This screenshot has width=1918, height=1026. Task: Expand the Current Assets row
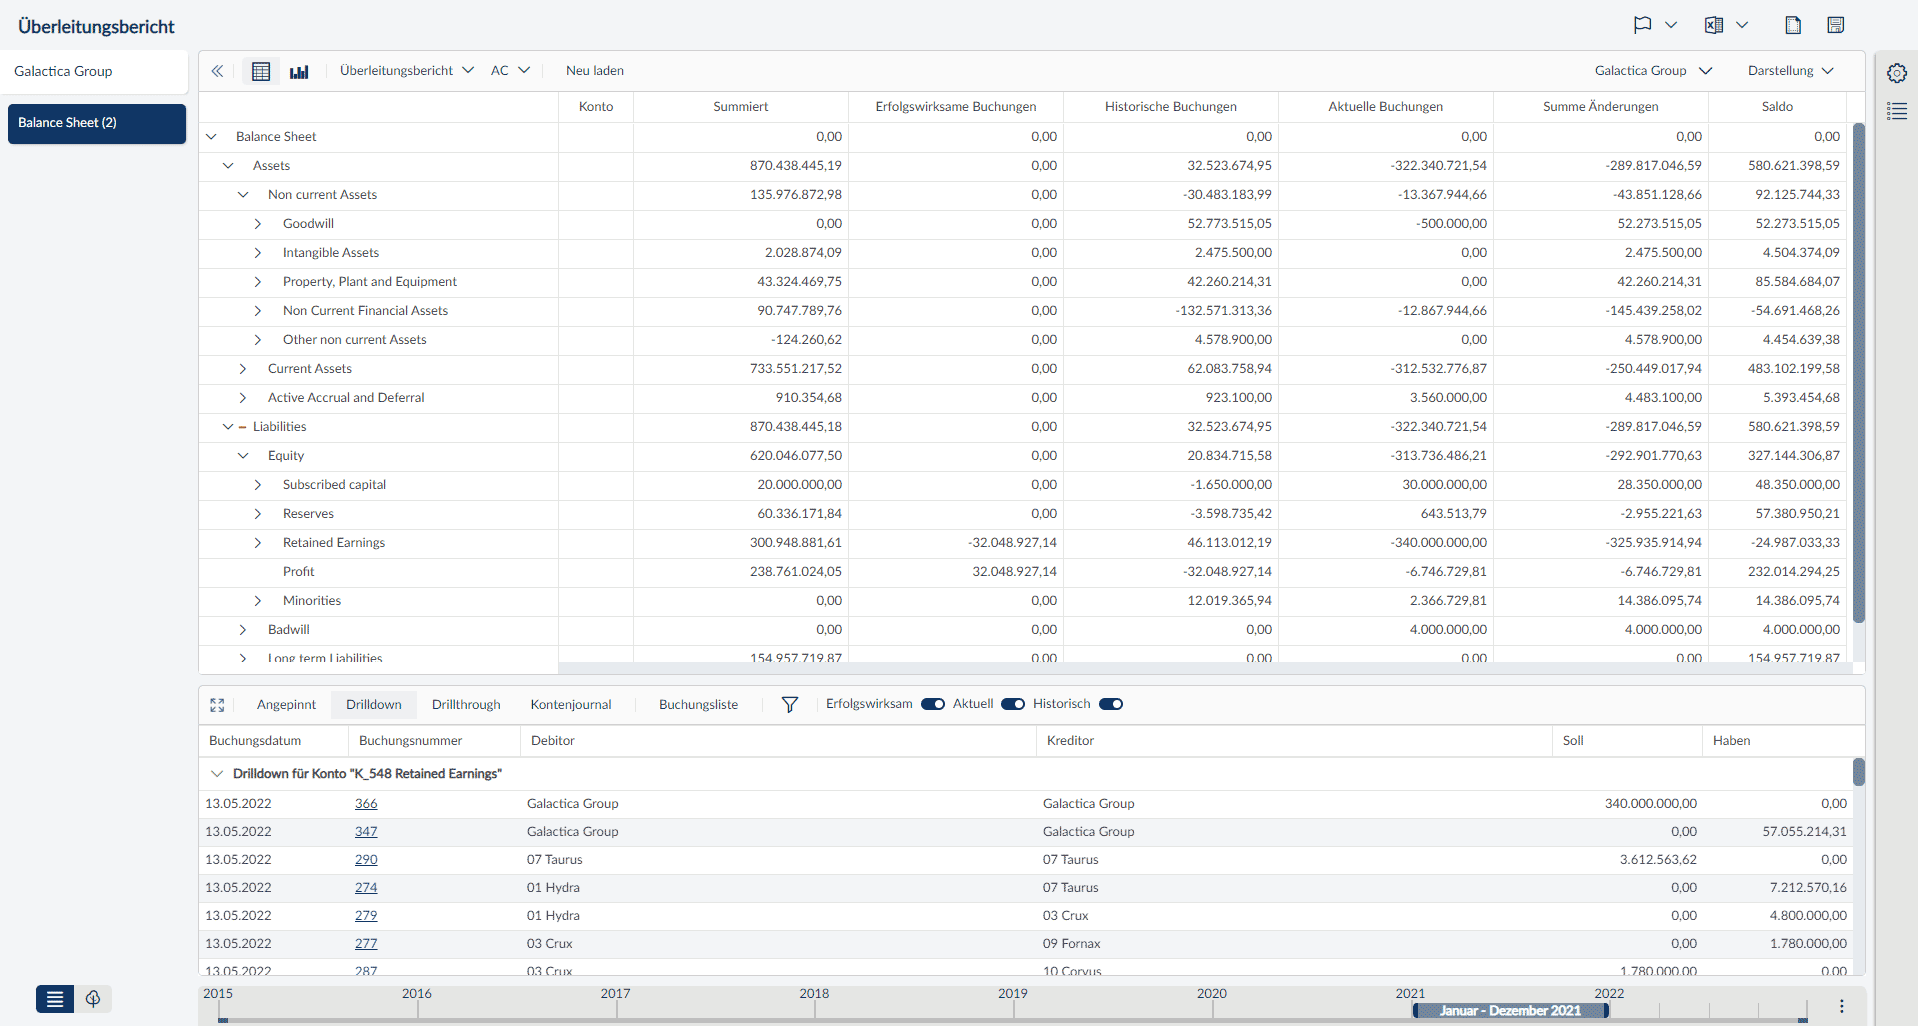(243, 369)
